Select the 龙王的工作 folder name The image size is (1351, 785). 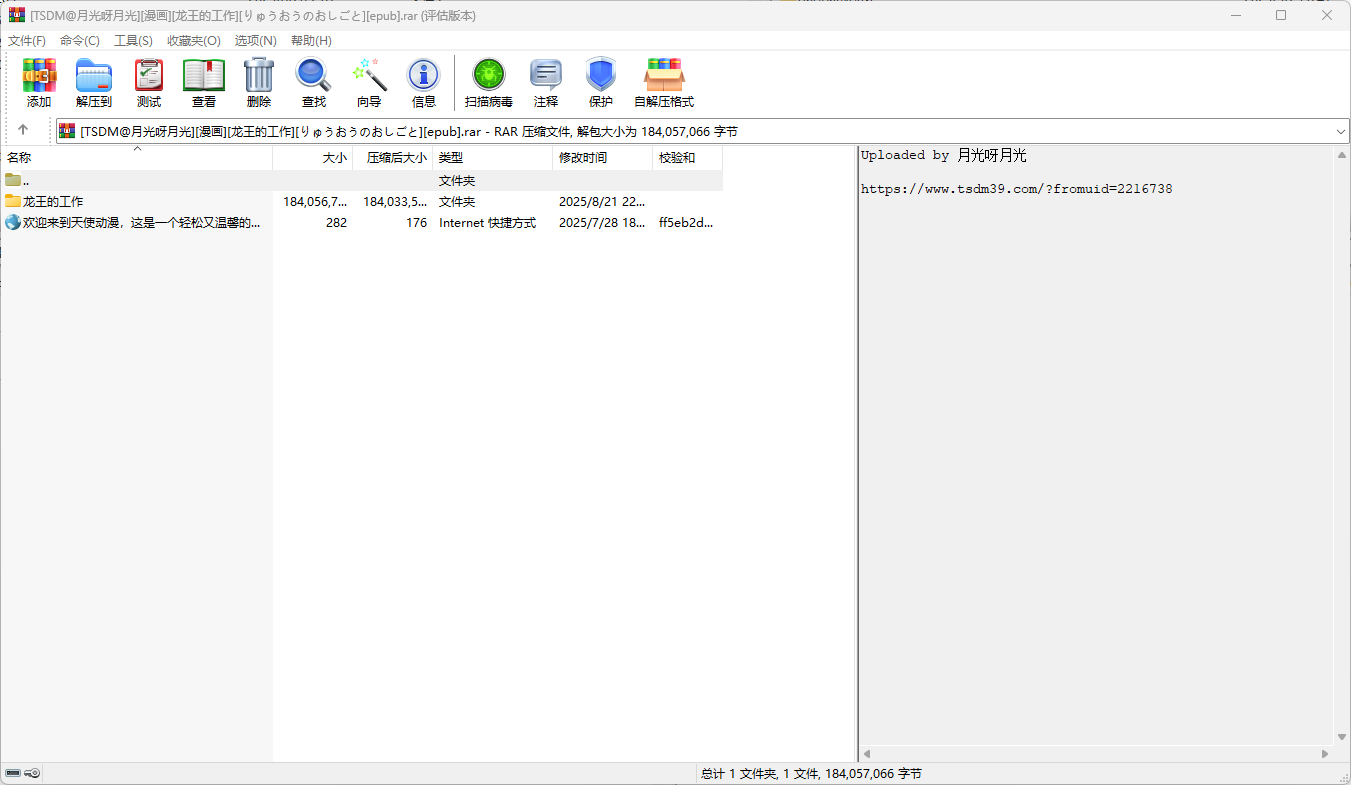[x=53, y=201]
